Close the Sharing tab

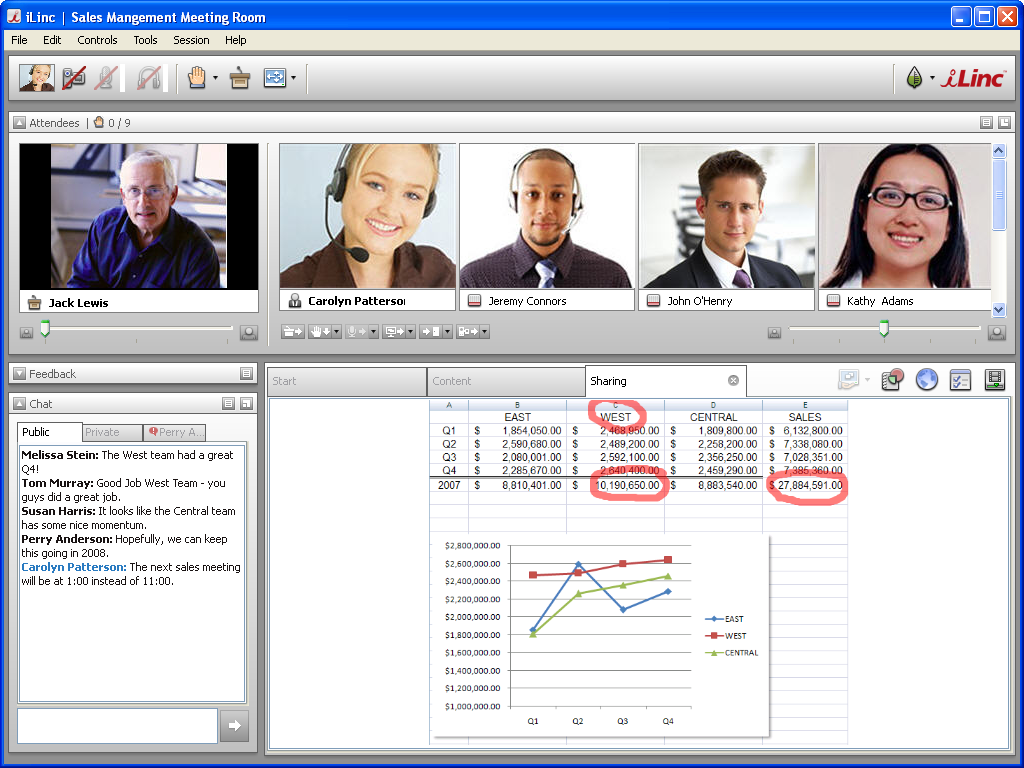coord(733,381)
